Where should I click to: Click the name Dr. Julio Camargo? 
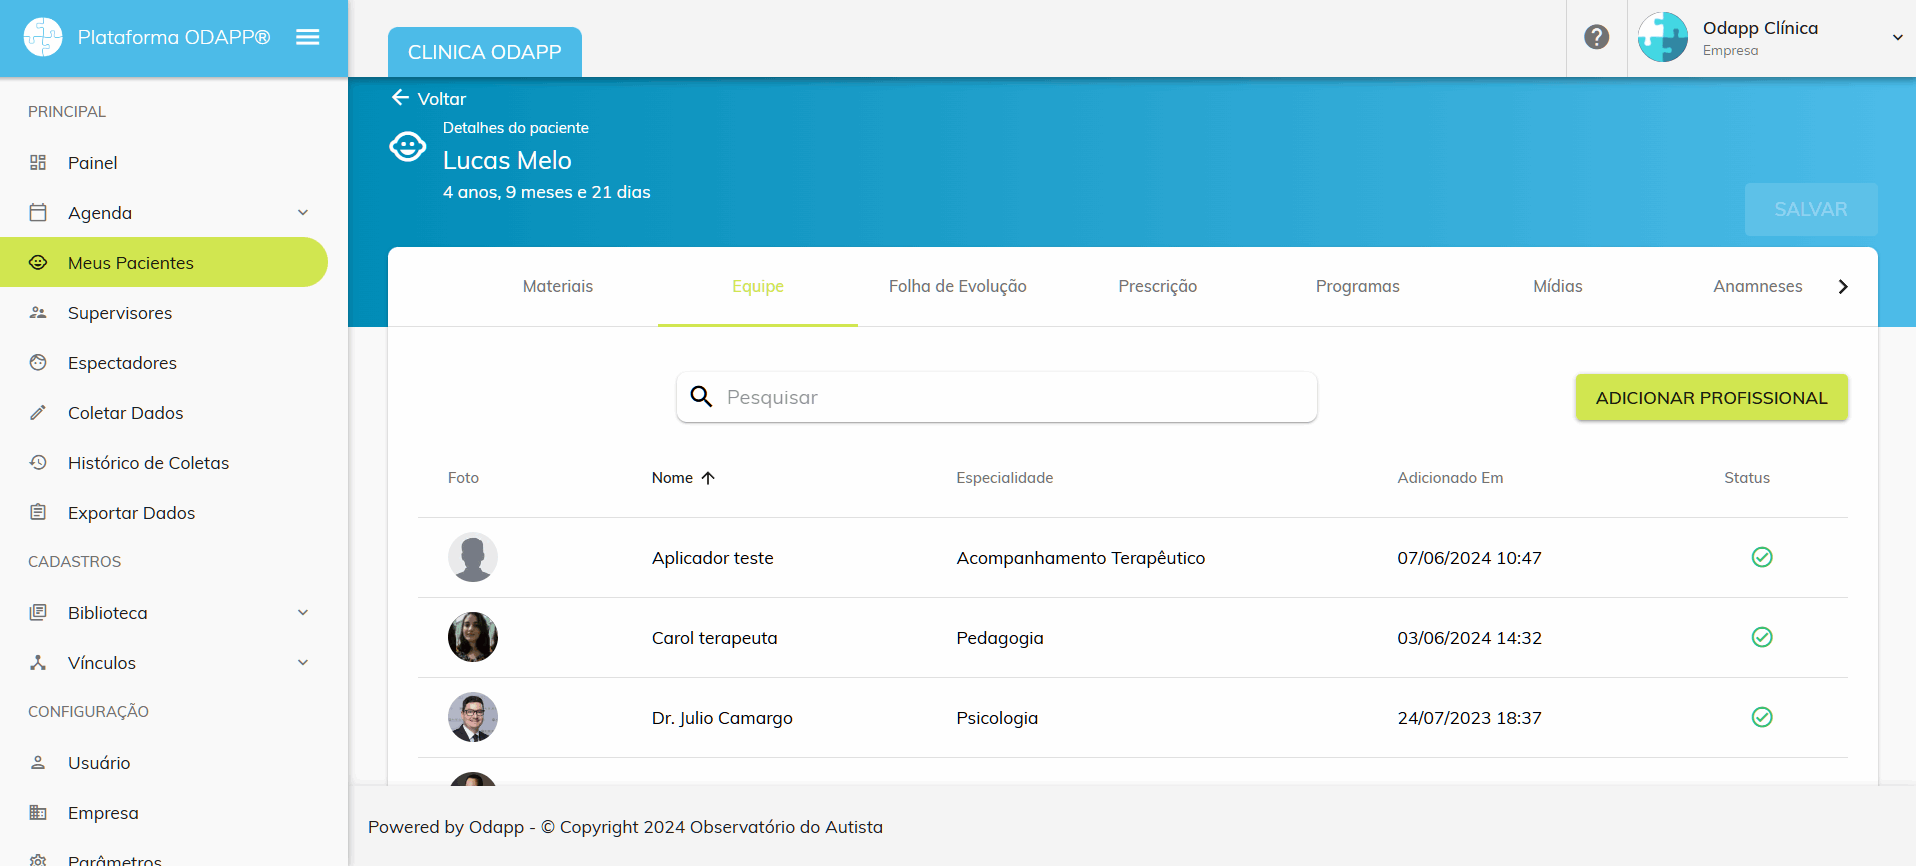[722, 718]
